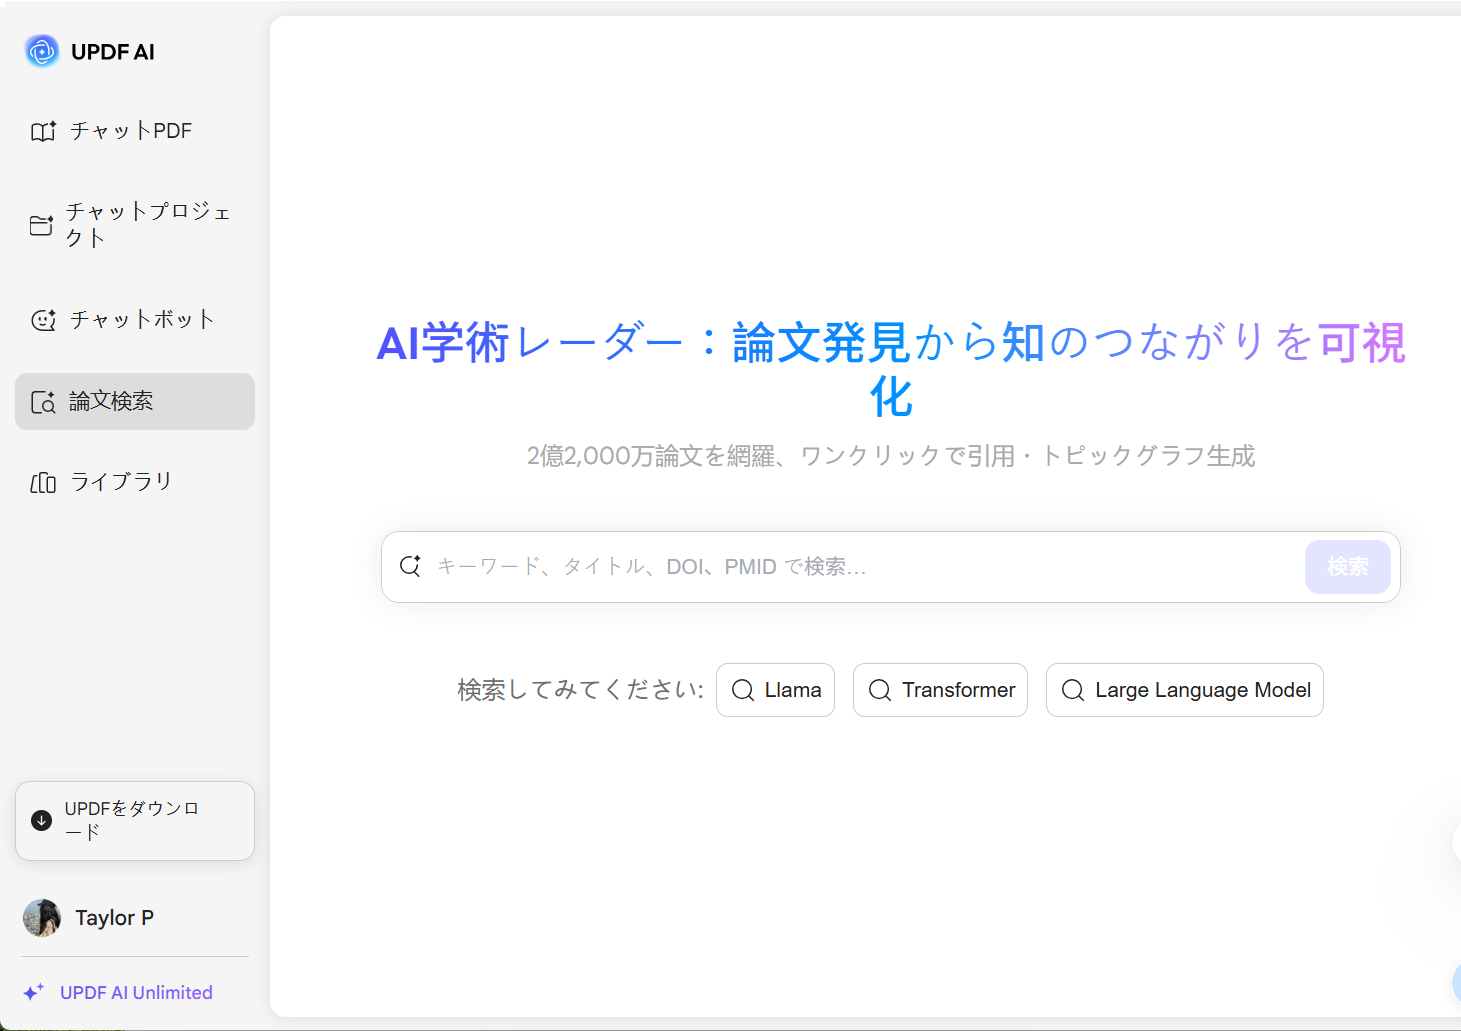Click the チャットボット smiley icon

click(x=43, y=320)
